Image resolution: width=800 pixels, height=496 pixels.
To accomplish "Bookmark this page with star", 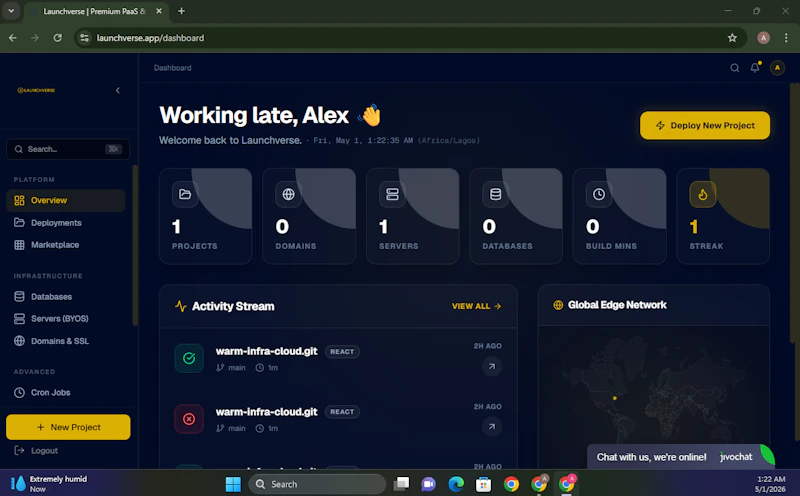I will (732, 38).
